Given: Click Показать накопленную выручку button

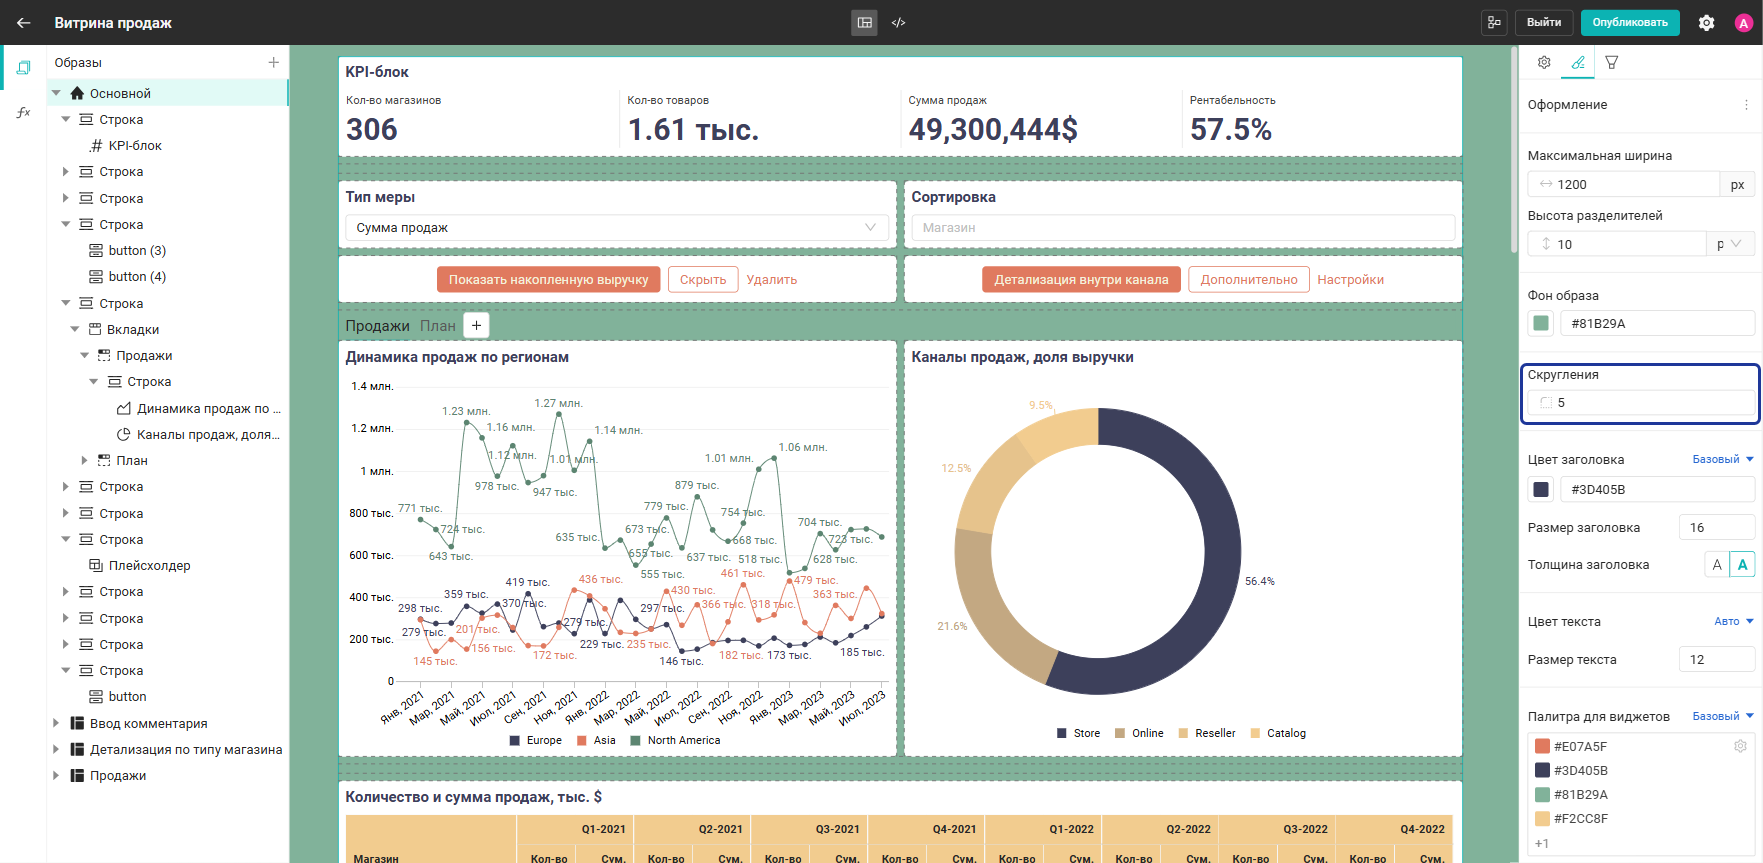Looking at the screenshot, I should point(549,280).
